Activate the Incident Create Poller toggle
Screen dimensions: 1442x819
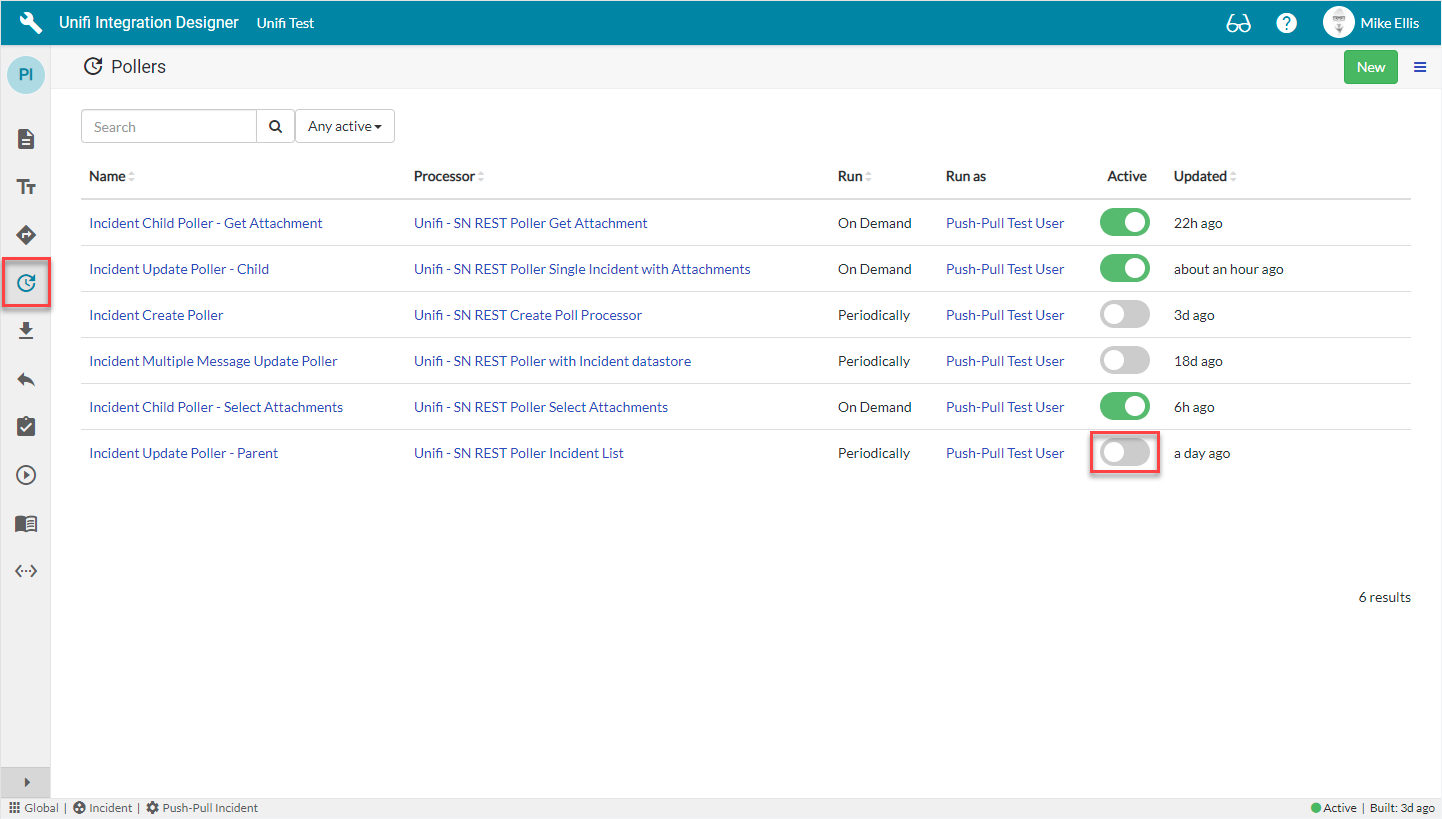(x=1125, y=315)
